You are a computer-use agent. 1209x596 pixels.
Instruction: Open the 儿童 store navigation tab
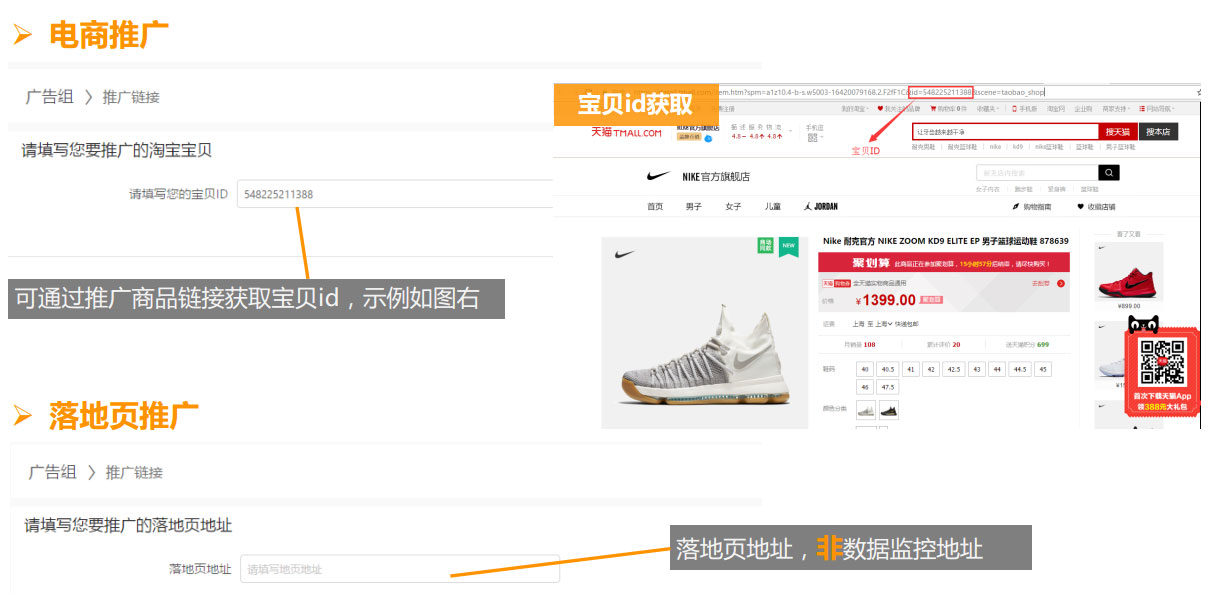(773, 207)
